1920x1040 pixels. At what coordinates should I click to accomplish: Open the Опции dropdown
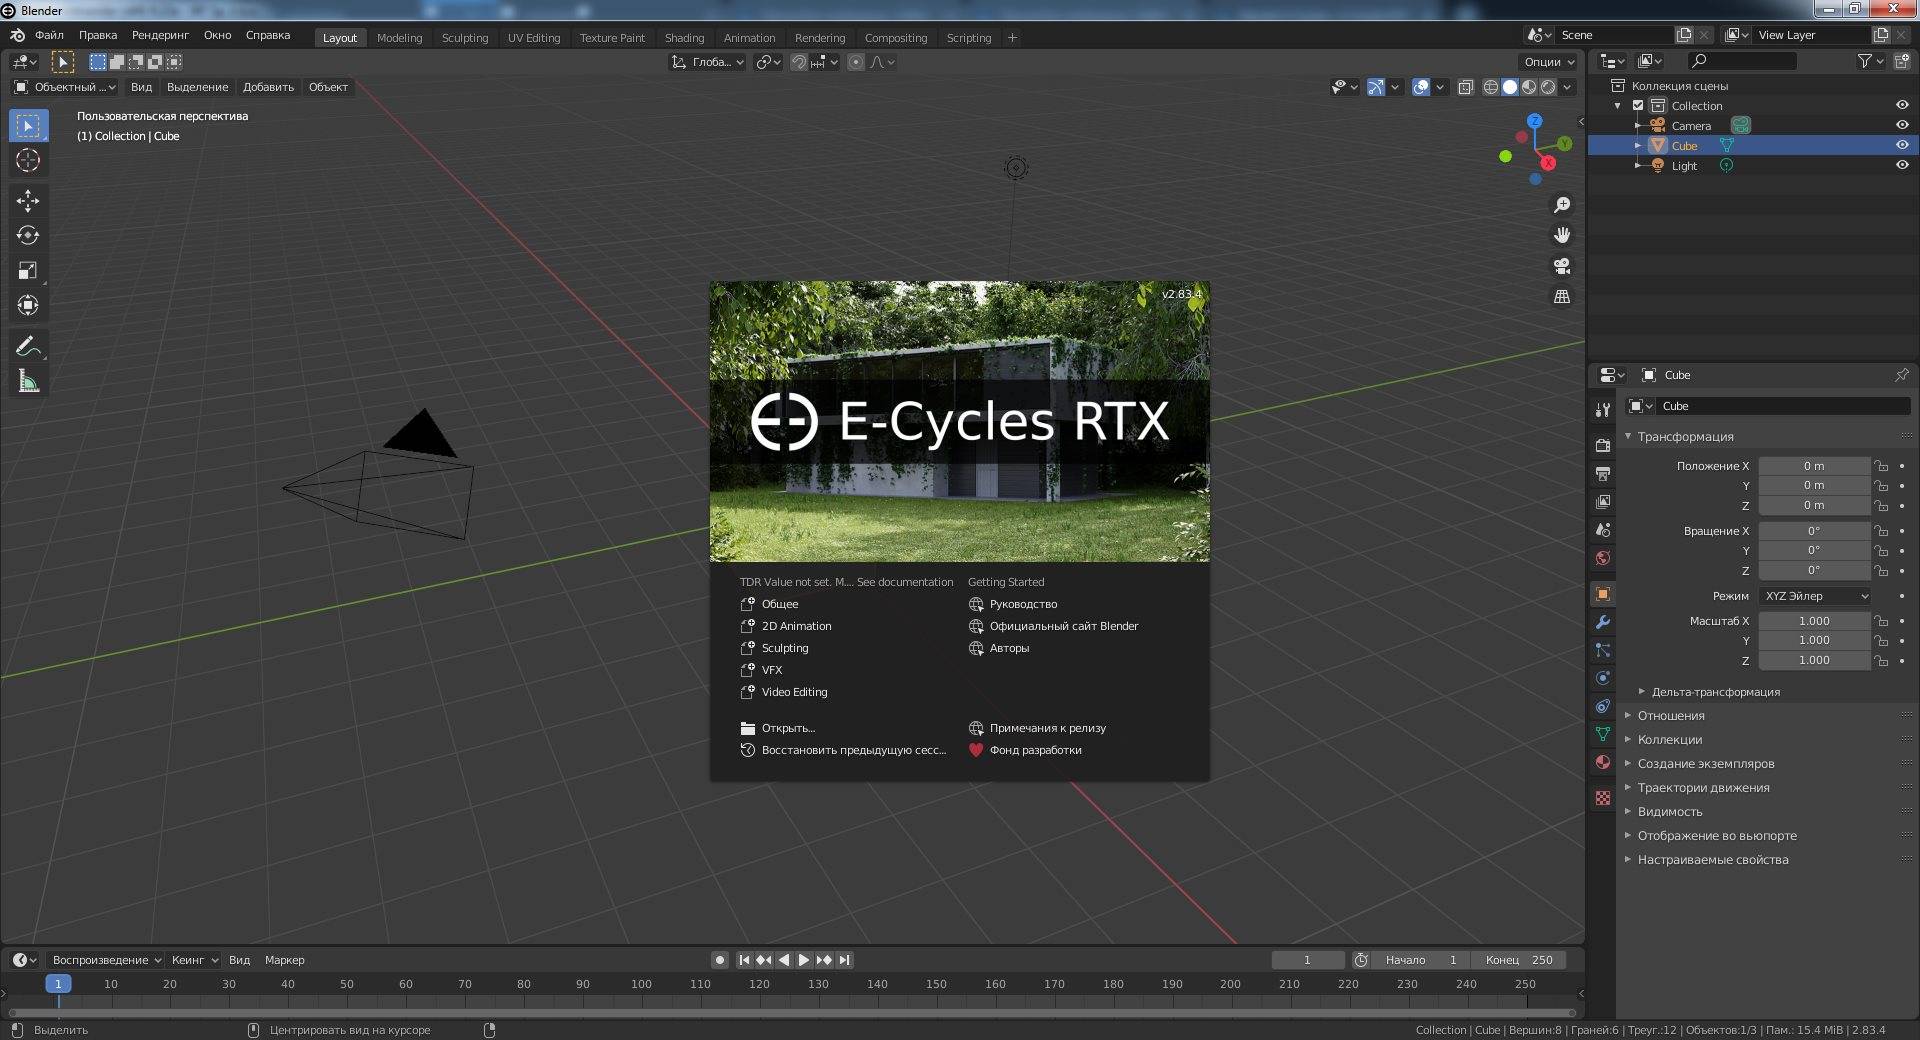coord(1549,62)
